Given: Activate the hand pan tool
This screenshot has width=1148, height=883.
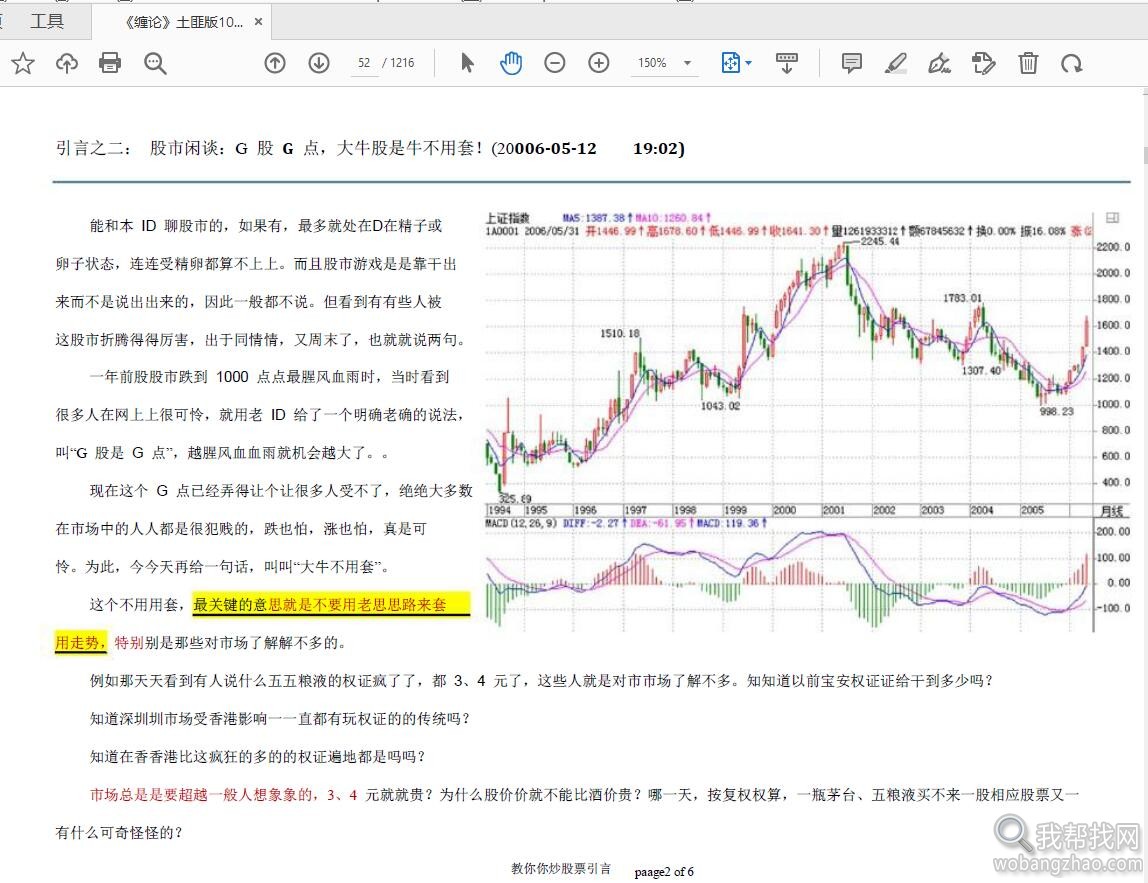Looking at the screenshot, I should 511,64.
